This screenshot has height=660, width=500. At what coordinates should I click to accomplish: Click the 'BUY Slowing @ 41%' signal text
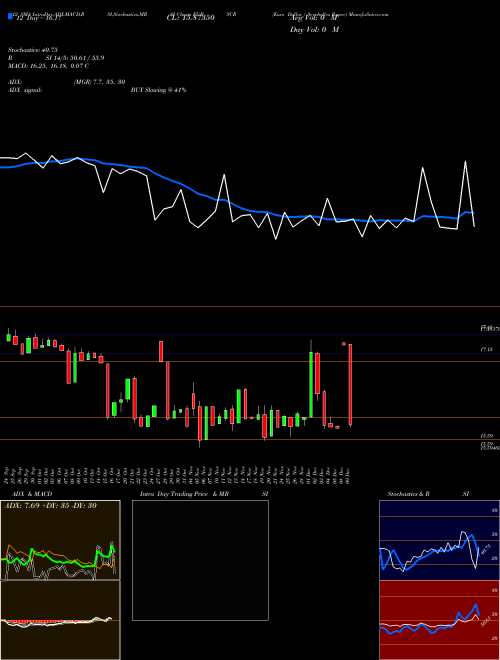(159, 90)
